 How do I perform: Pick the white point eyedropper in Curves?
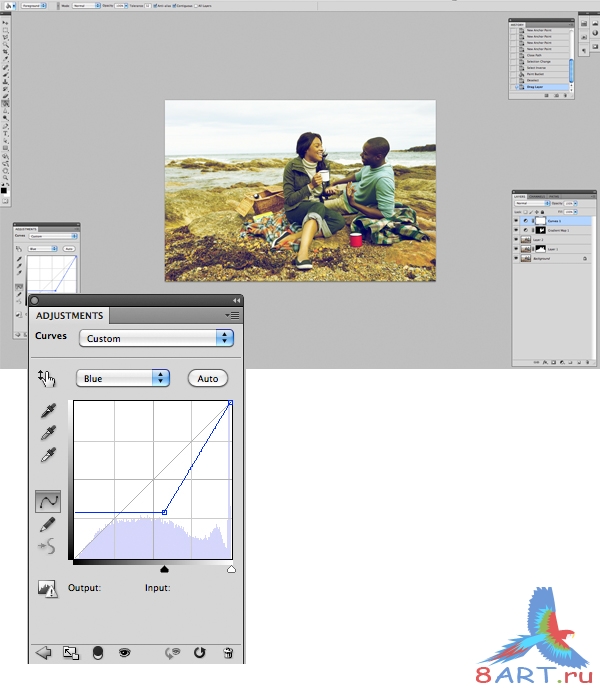point(47,455)
